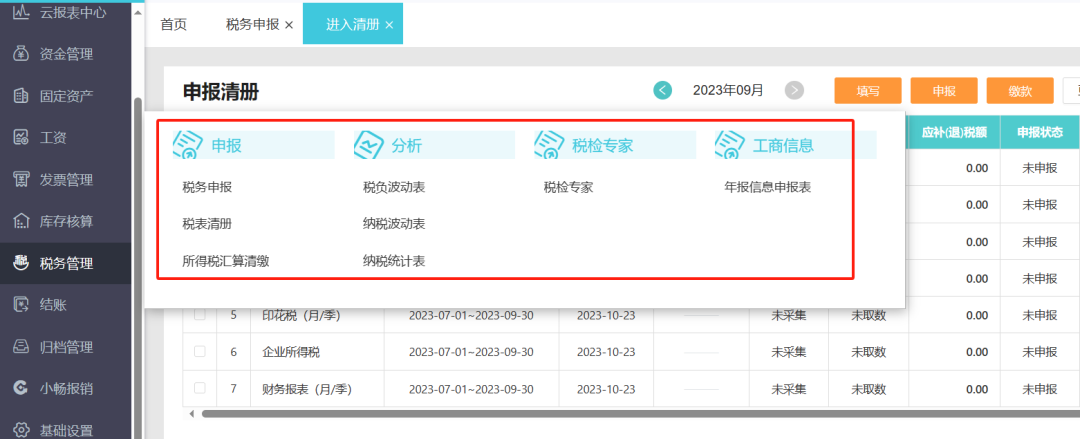Open 固定资产 in the sidebar
Viewport: 1080px width, 439px height.
65,96
